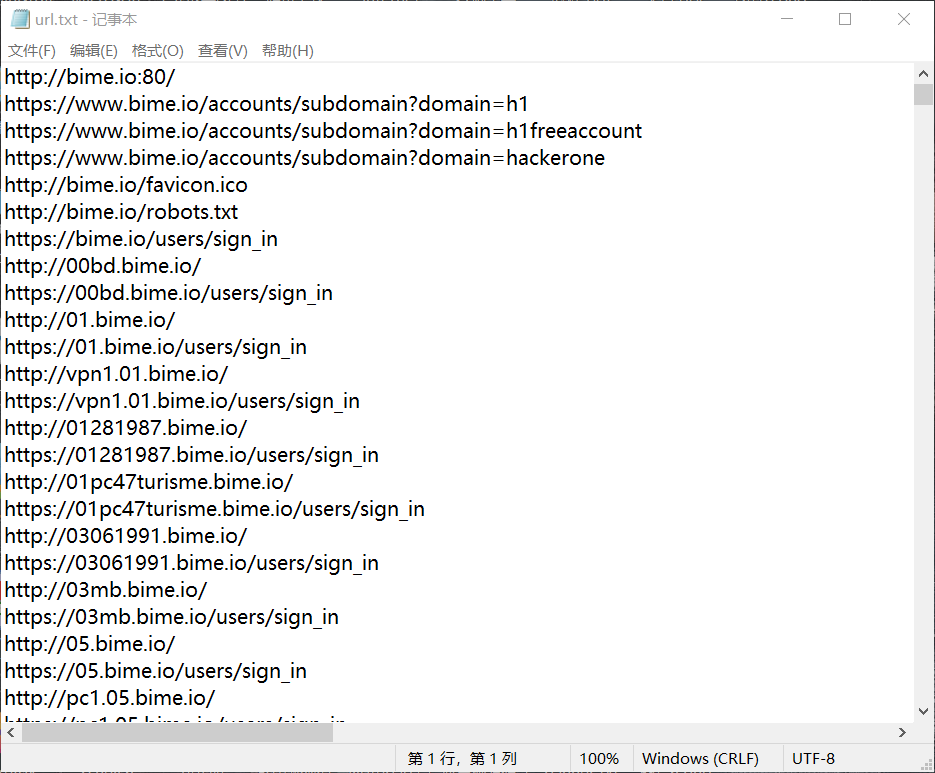Click line http://00bd.bime.io/
935x773 pixels.
[x=103, y=266]
